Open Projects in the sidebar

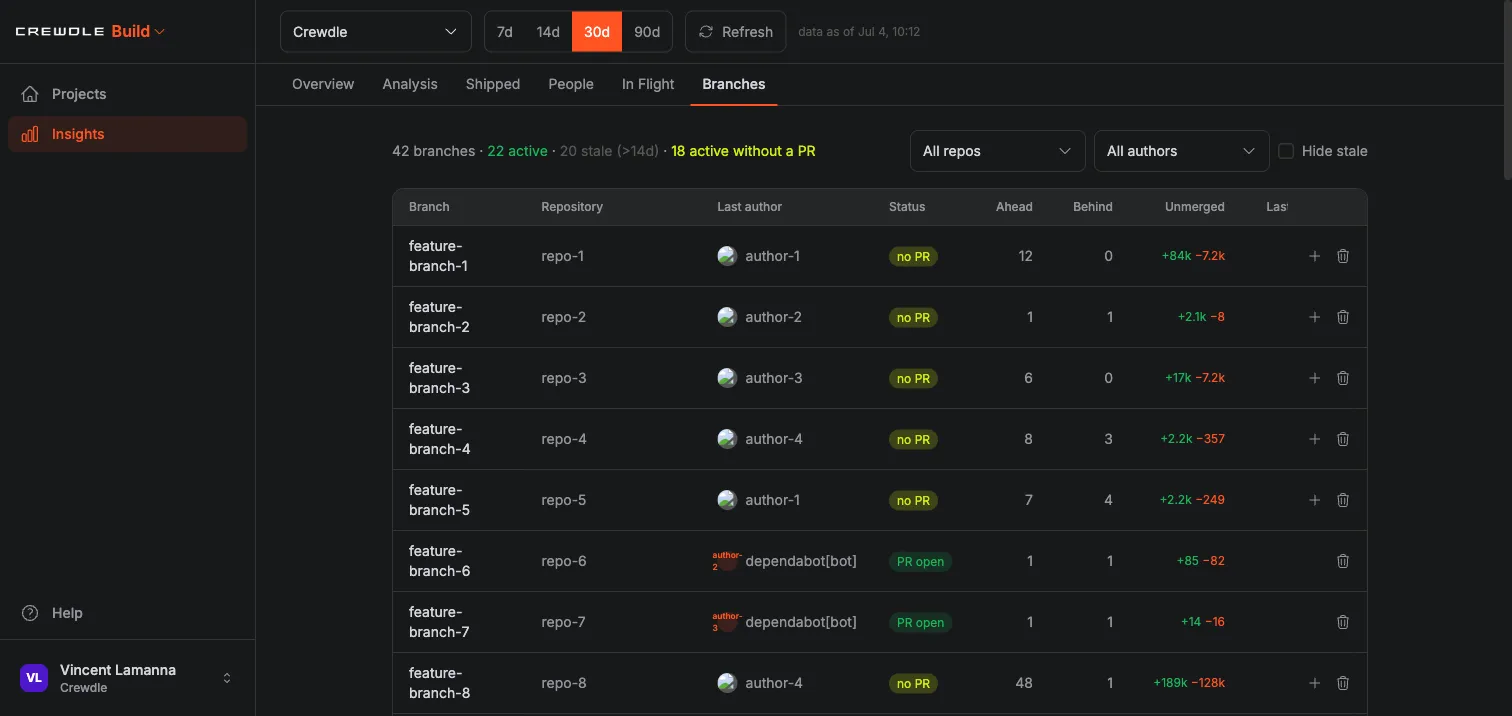[x=127, y=94]
